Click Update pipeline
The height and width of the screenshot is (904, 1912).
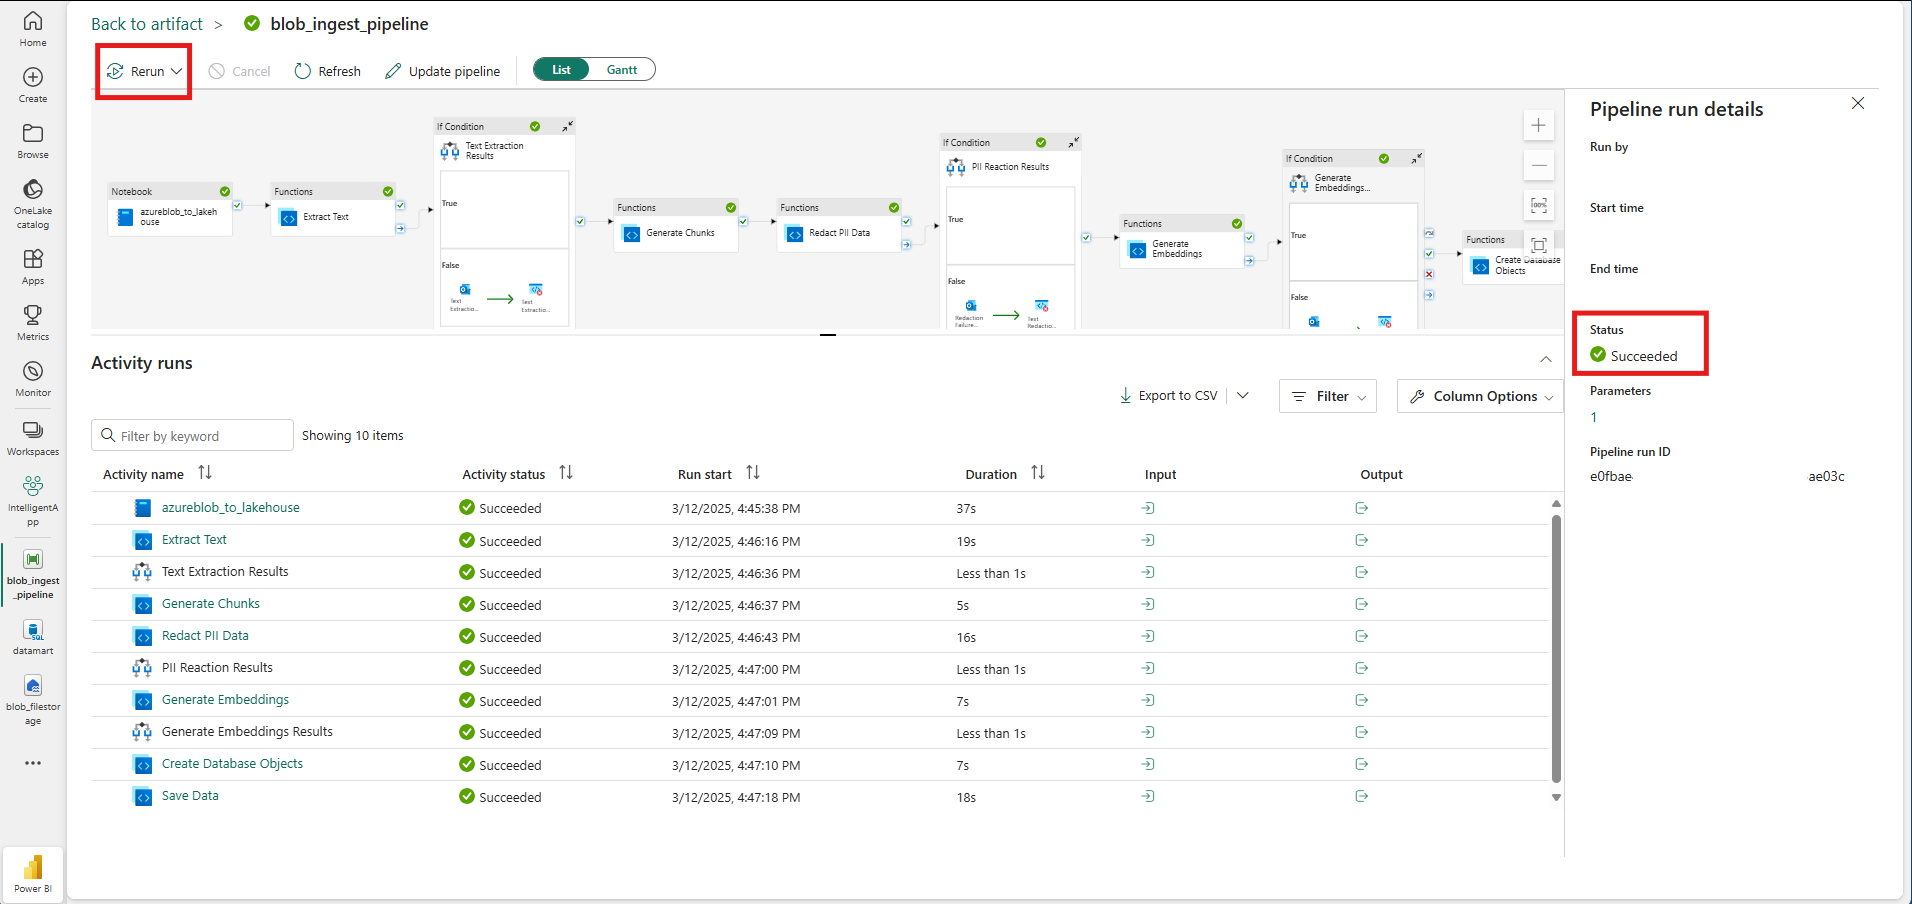[x=443, y=71]
